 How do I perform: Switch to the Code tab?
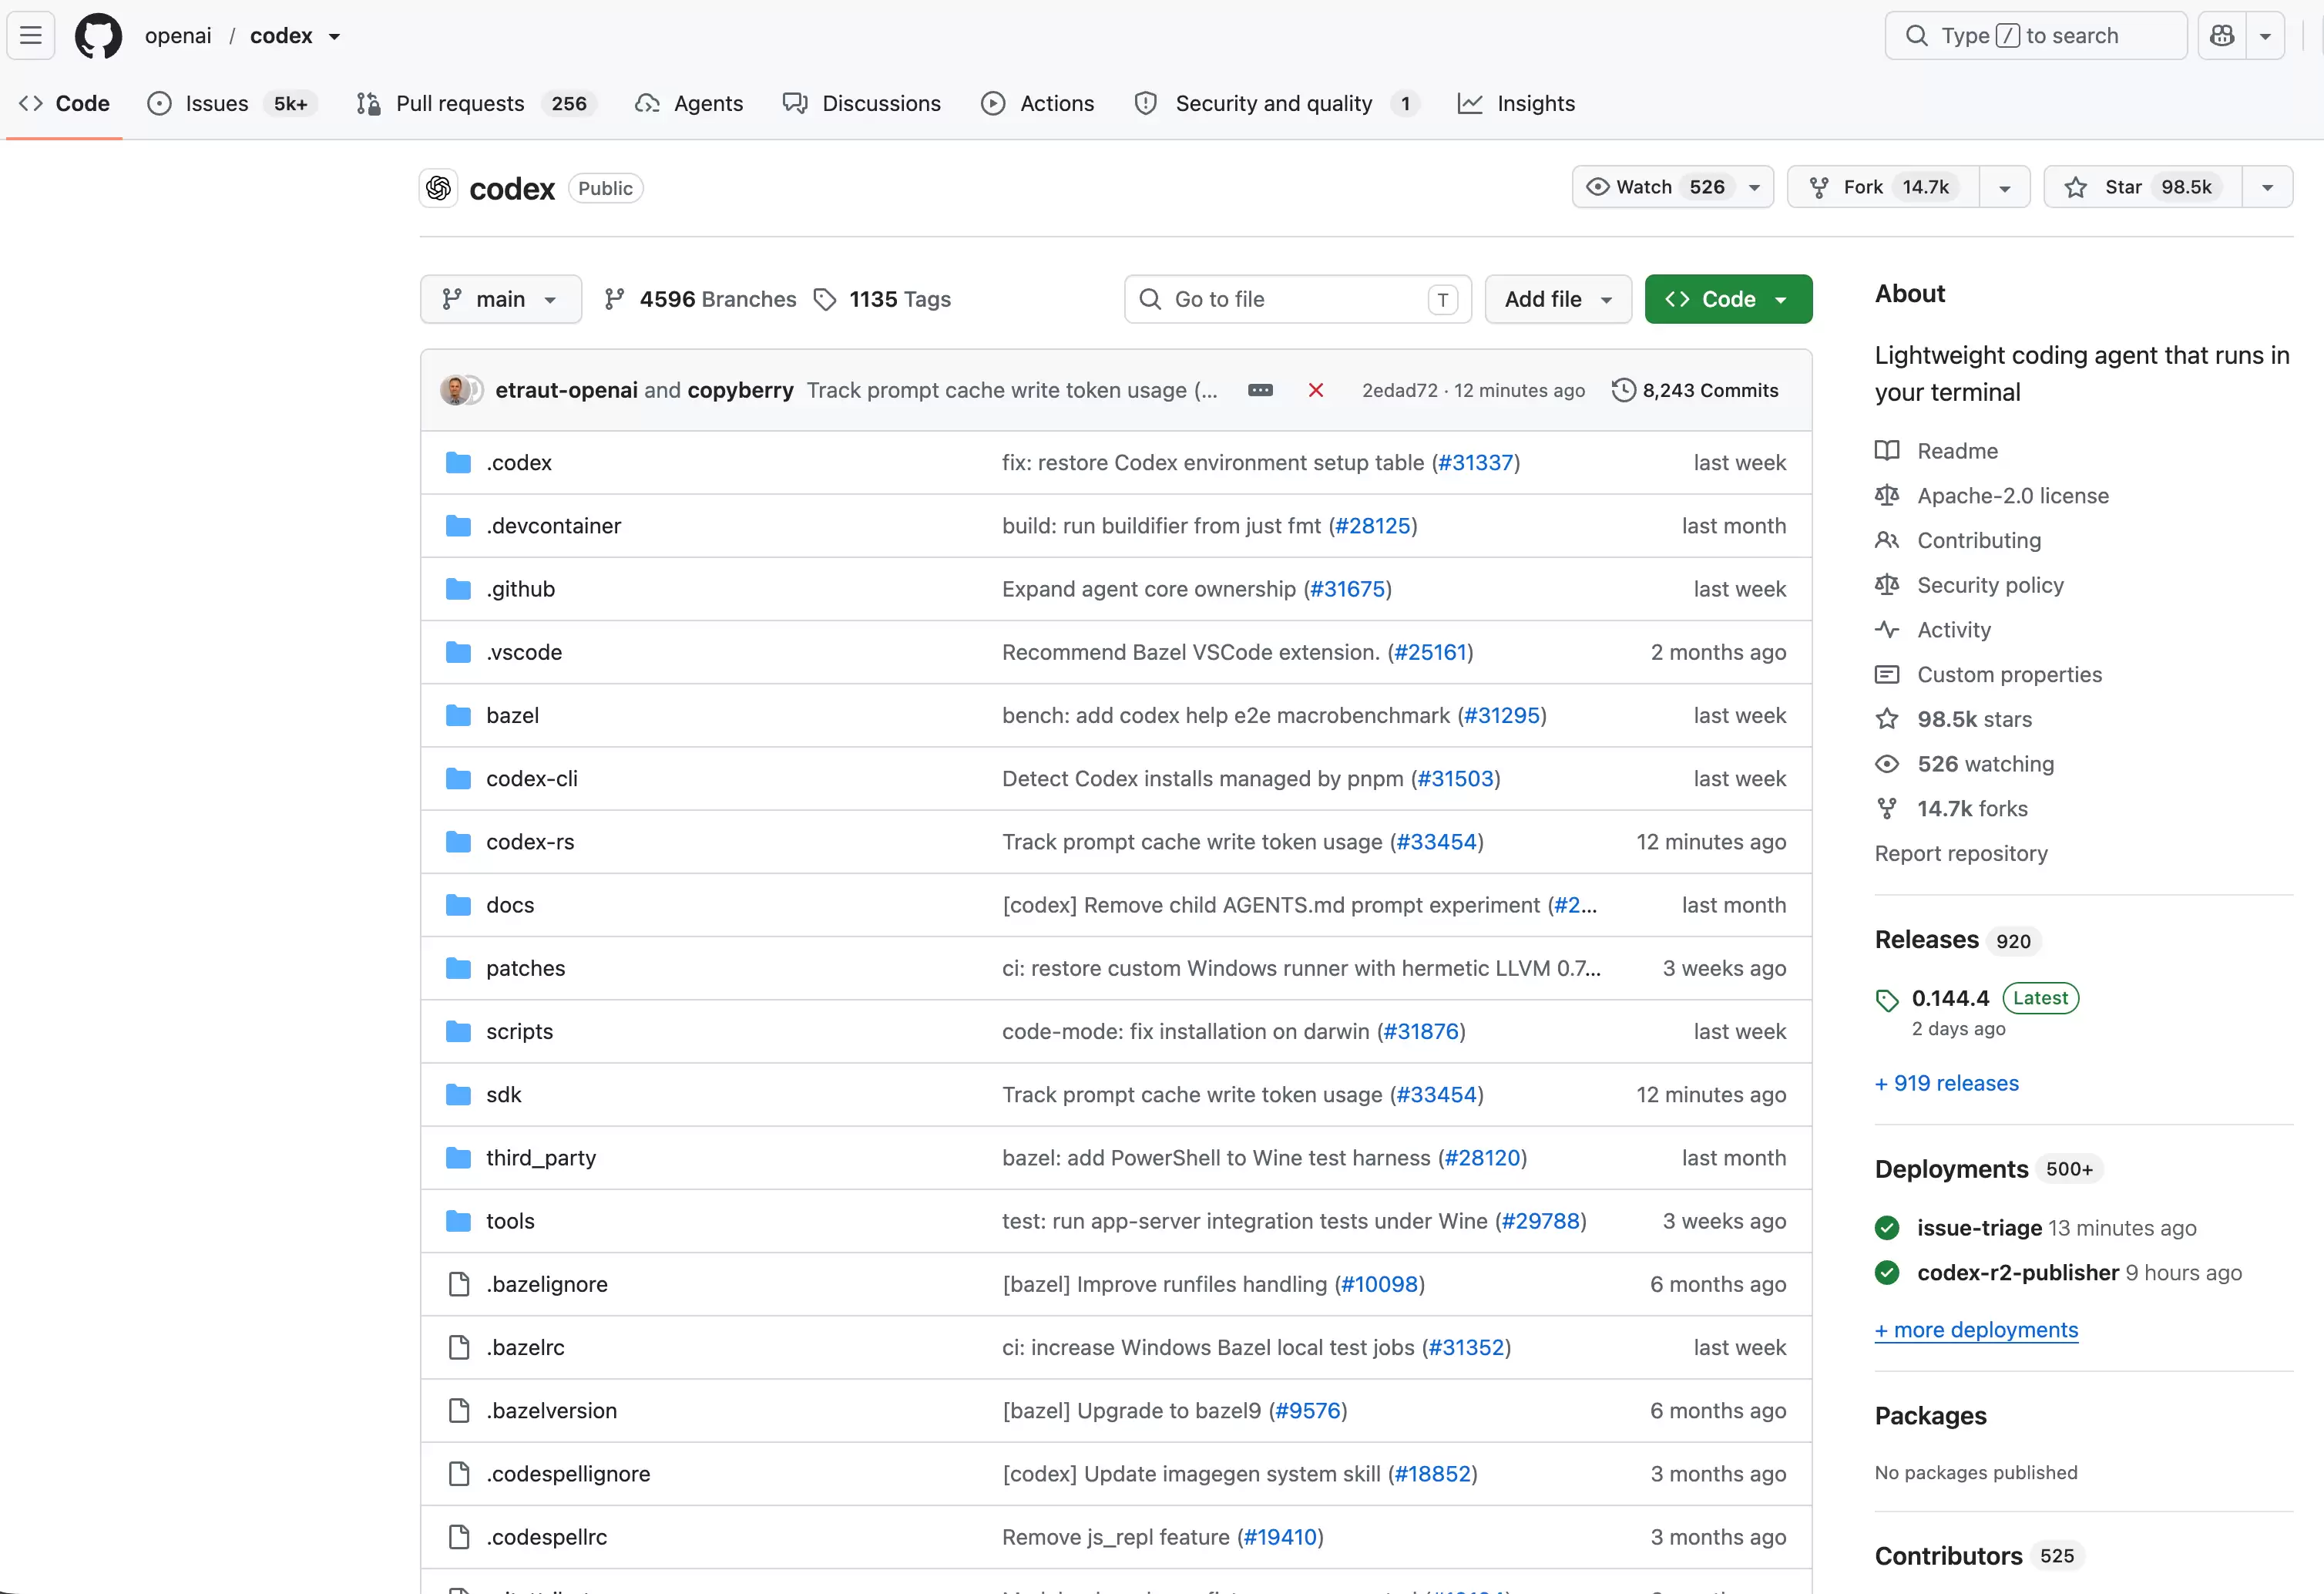click(64, 103)
